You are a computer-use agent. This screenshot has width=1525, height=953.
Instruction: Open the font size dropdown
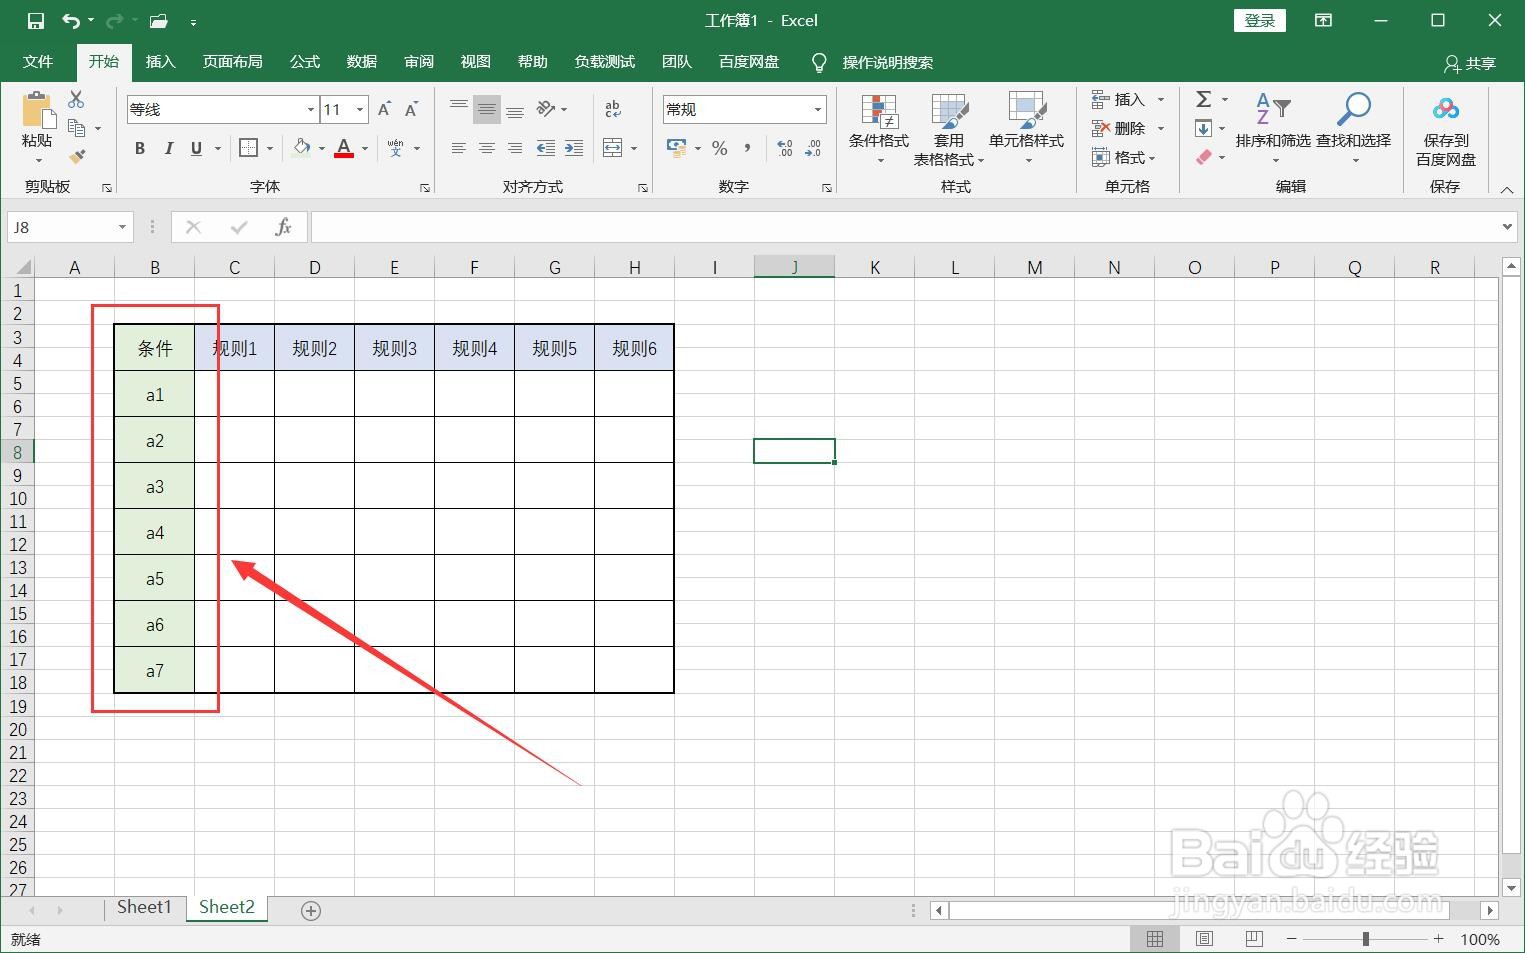pyautogui.click(x=360, y=110)
